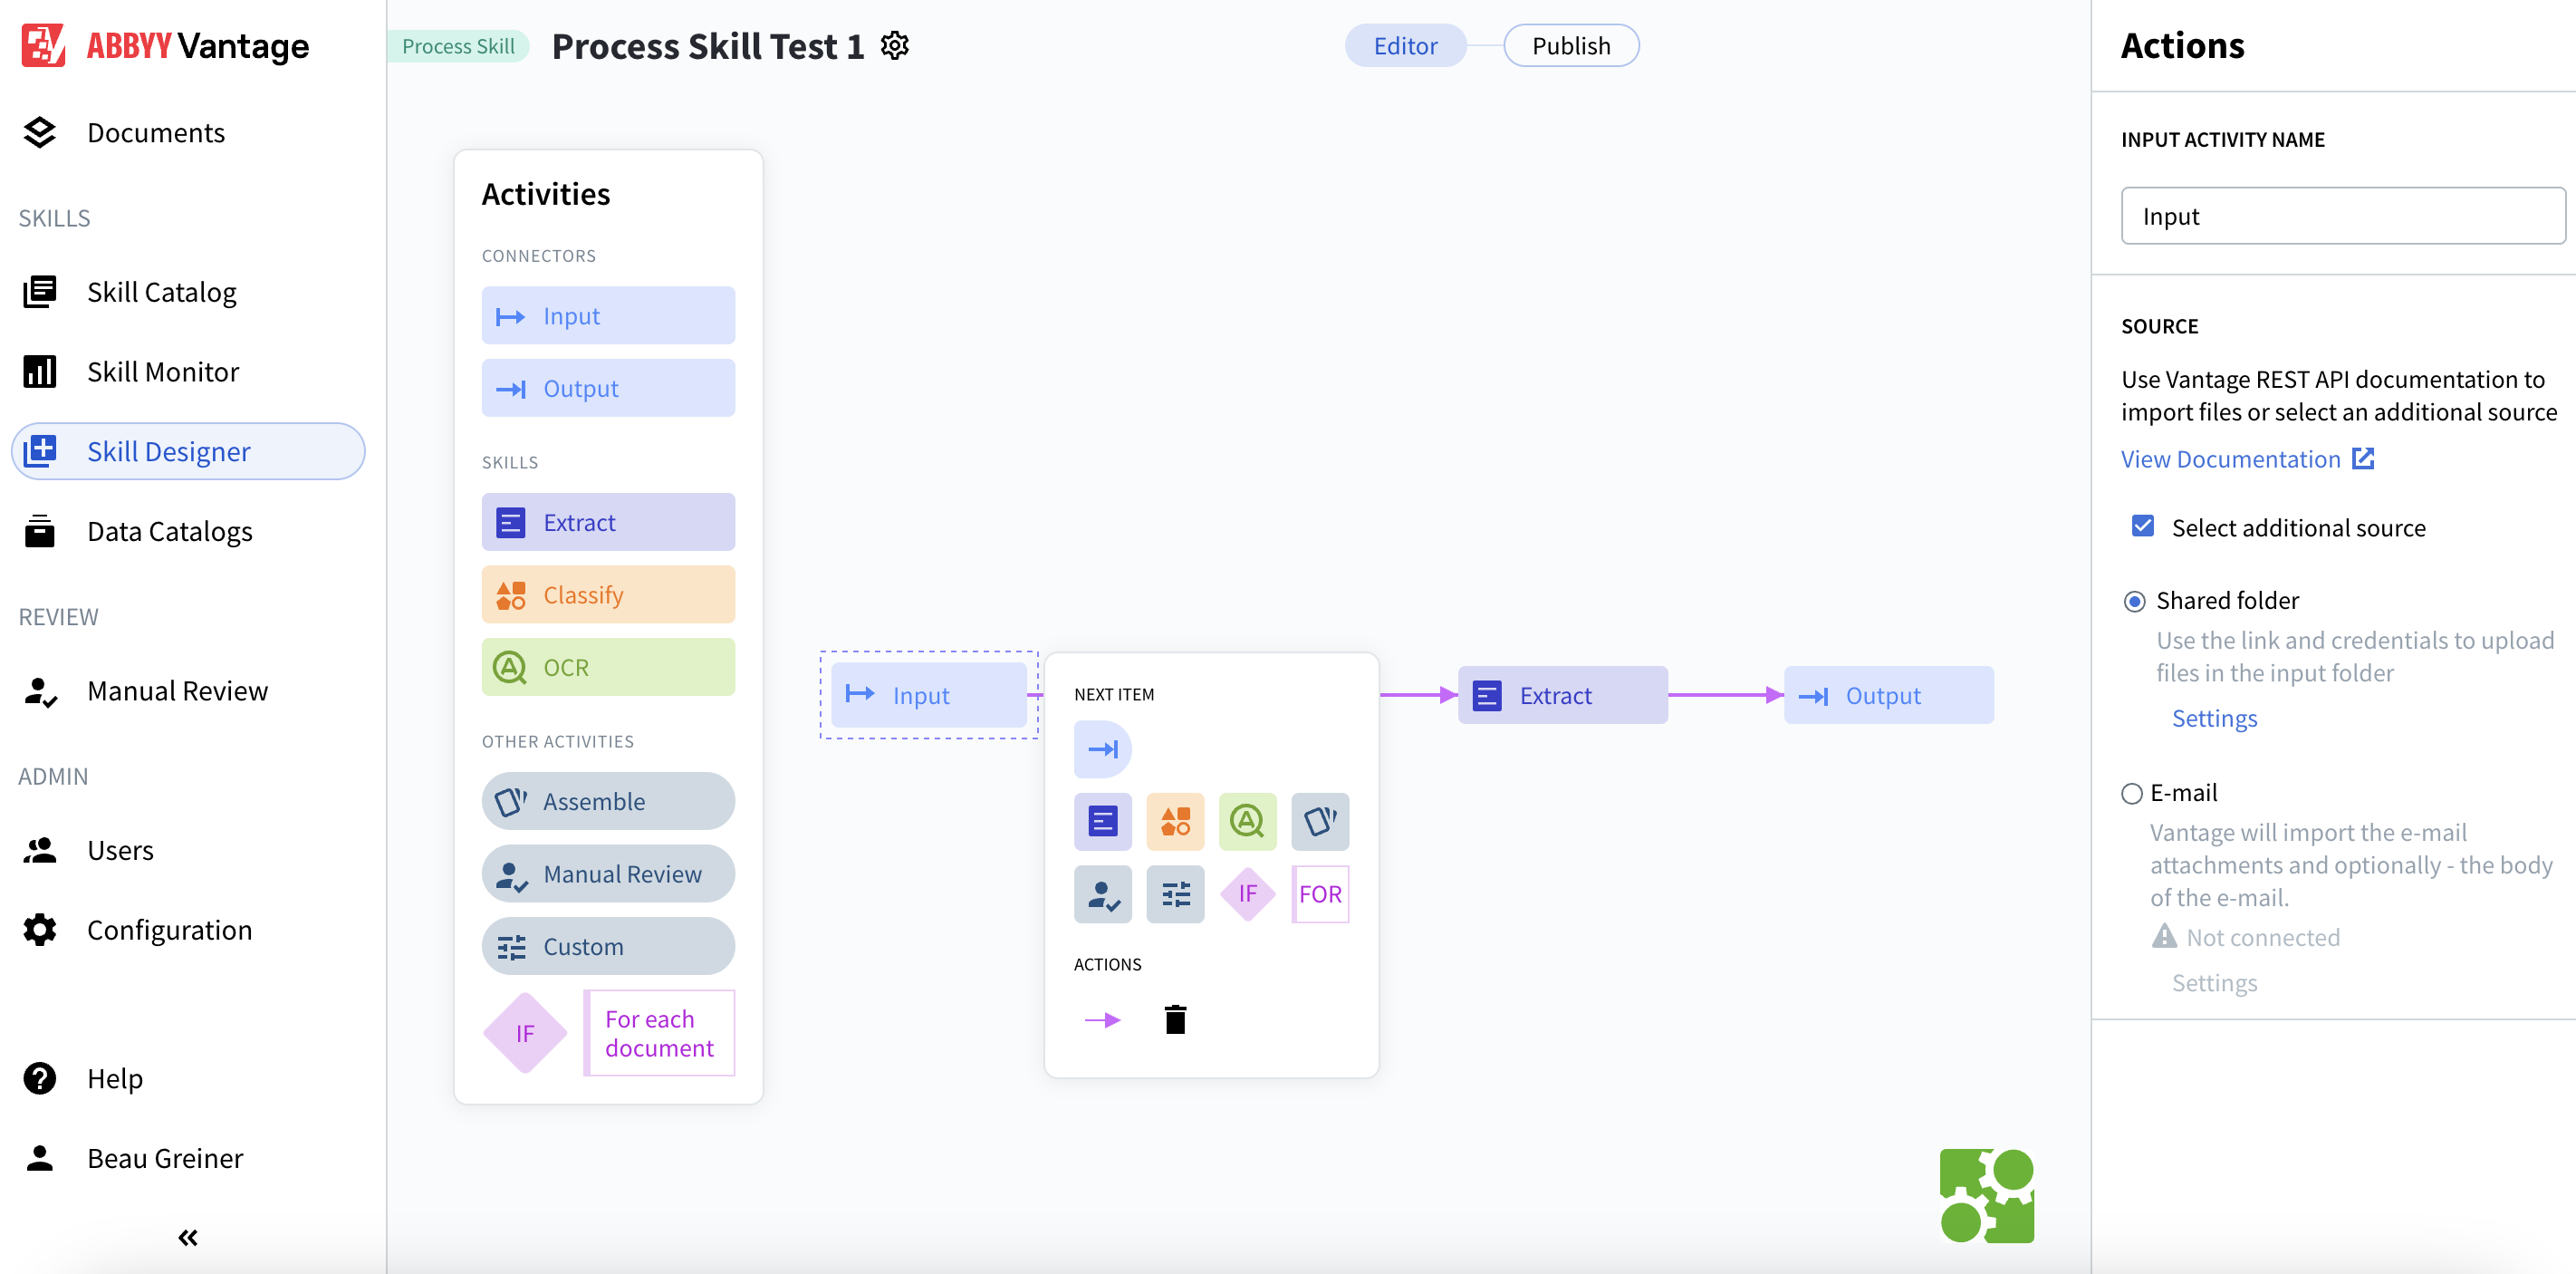Switch to the Publish tab
The image size is (2576, 1274).
coord(1571,45)
